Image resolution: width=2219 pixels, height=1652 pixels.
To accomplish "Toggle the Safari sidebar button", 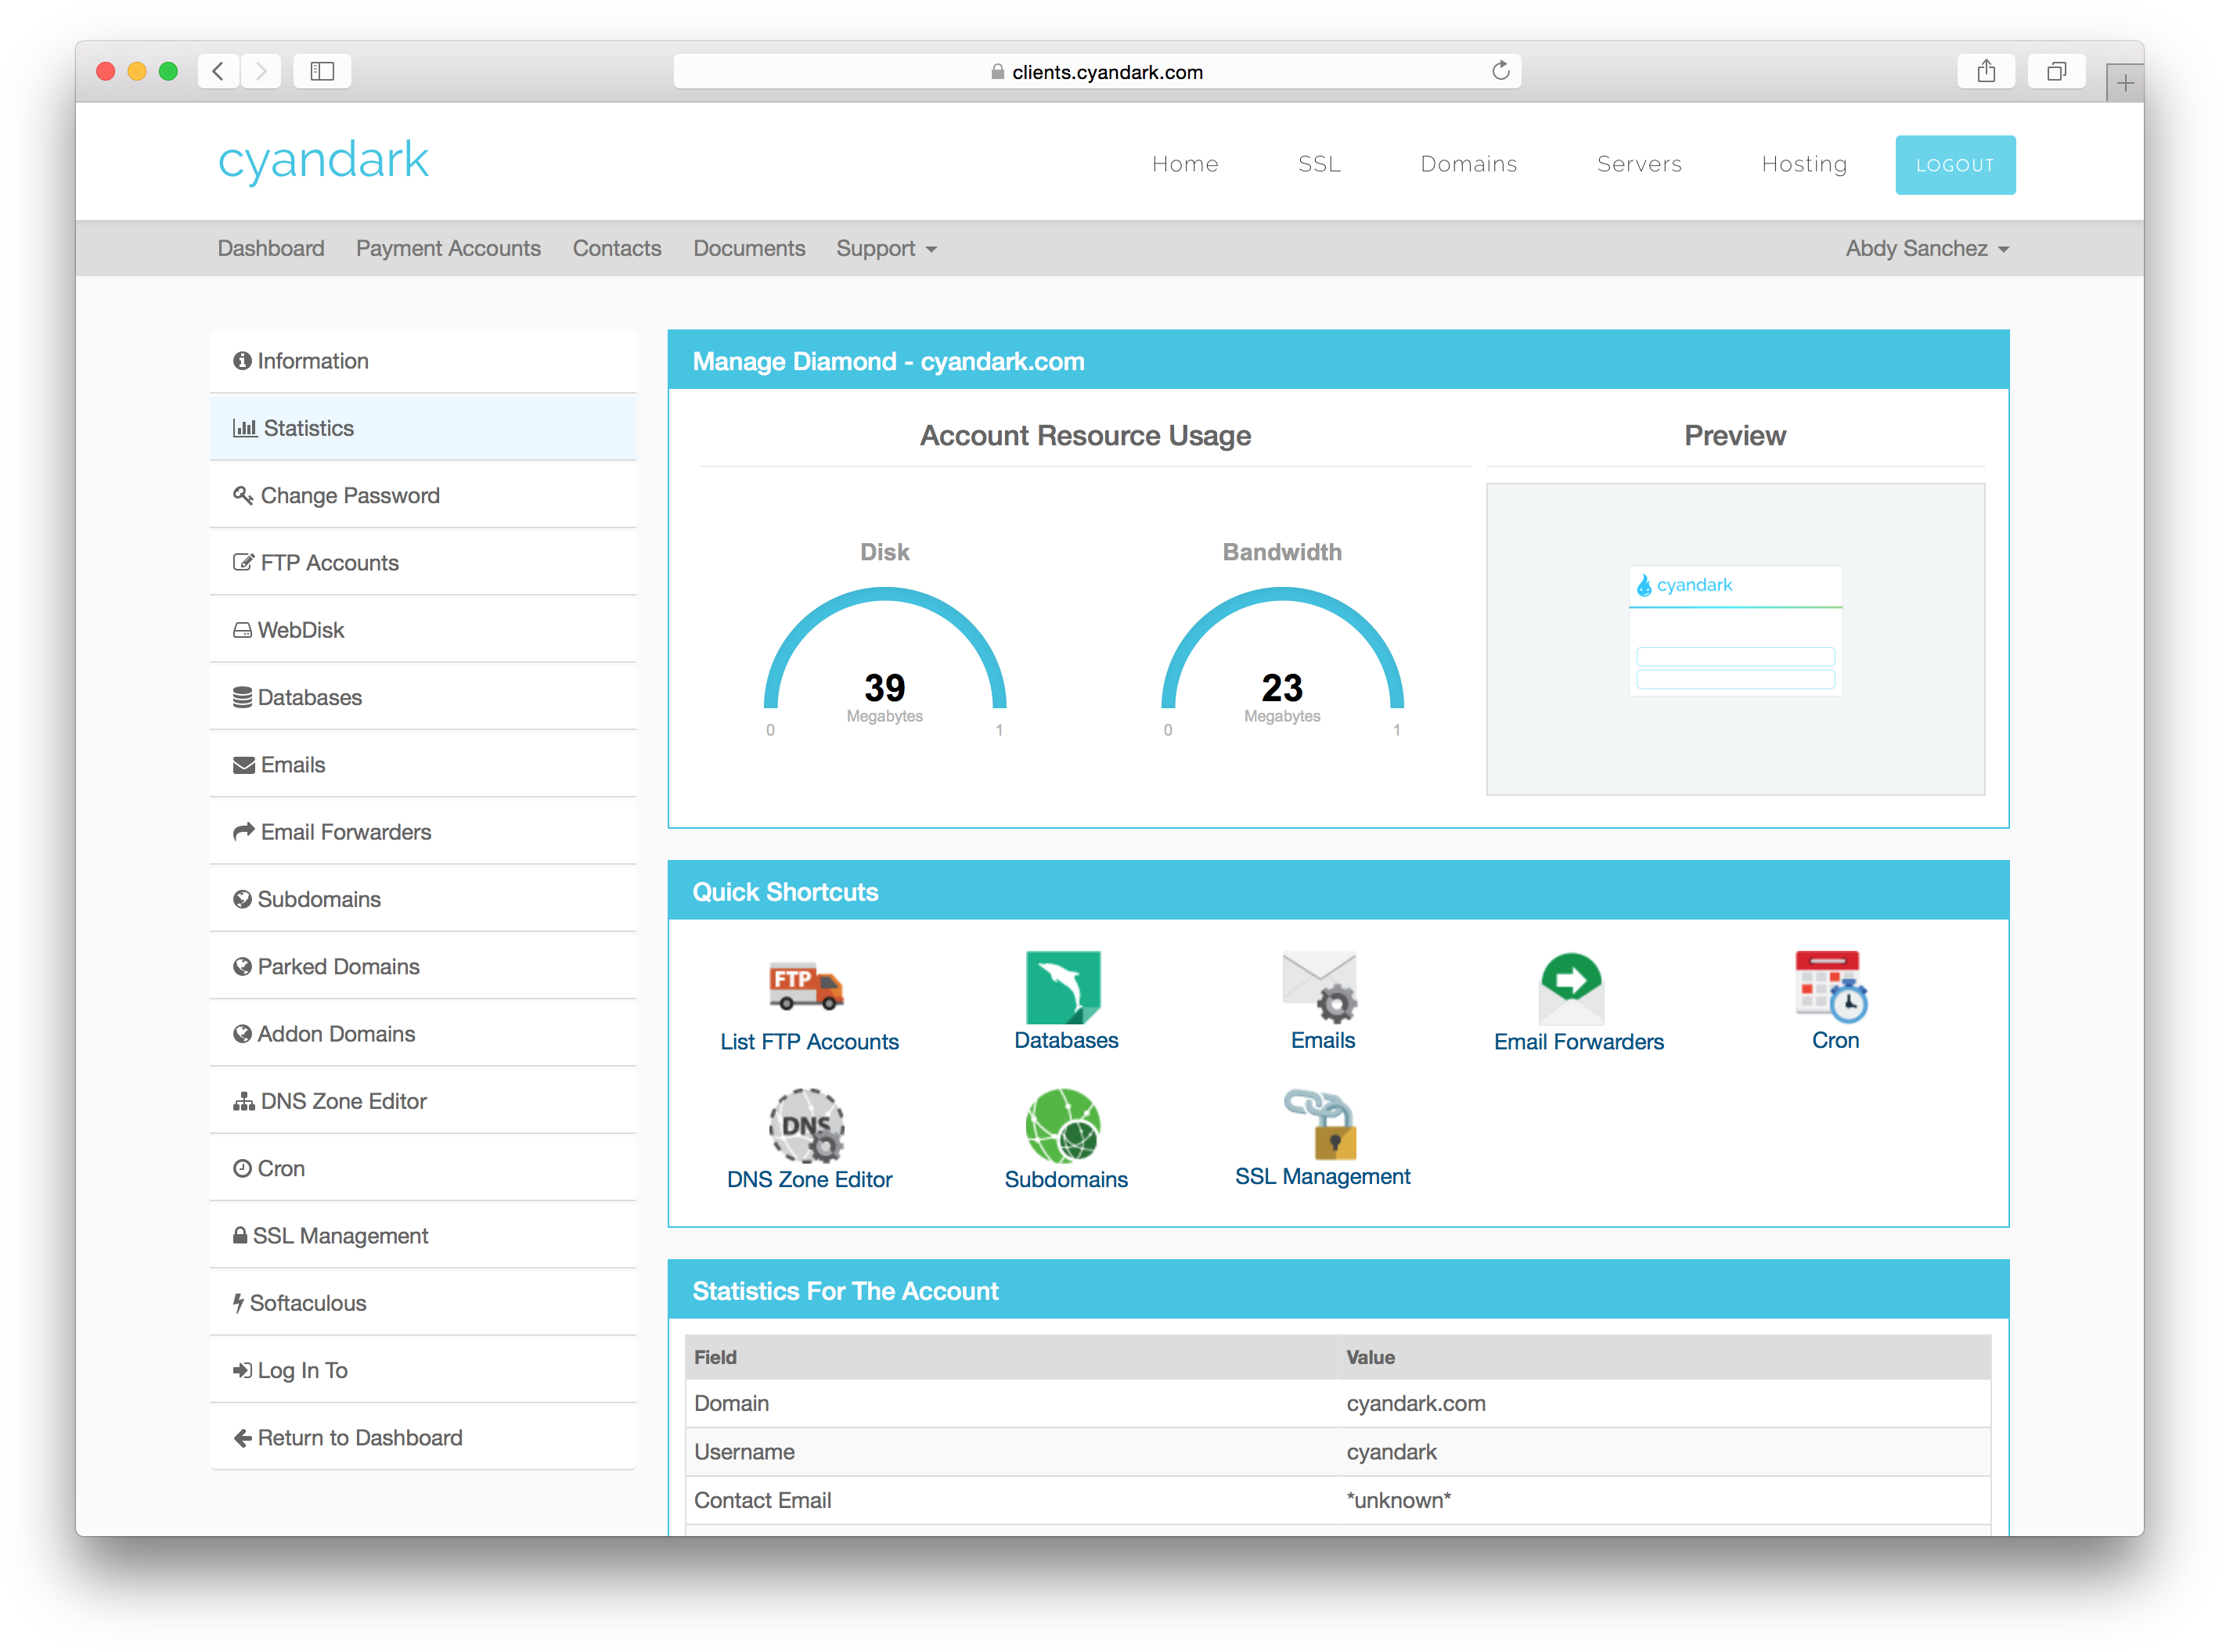I will coord(322,71).
